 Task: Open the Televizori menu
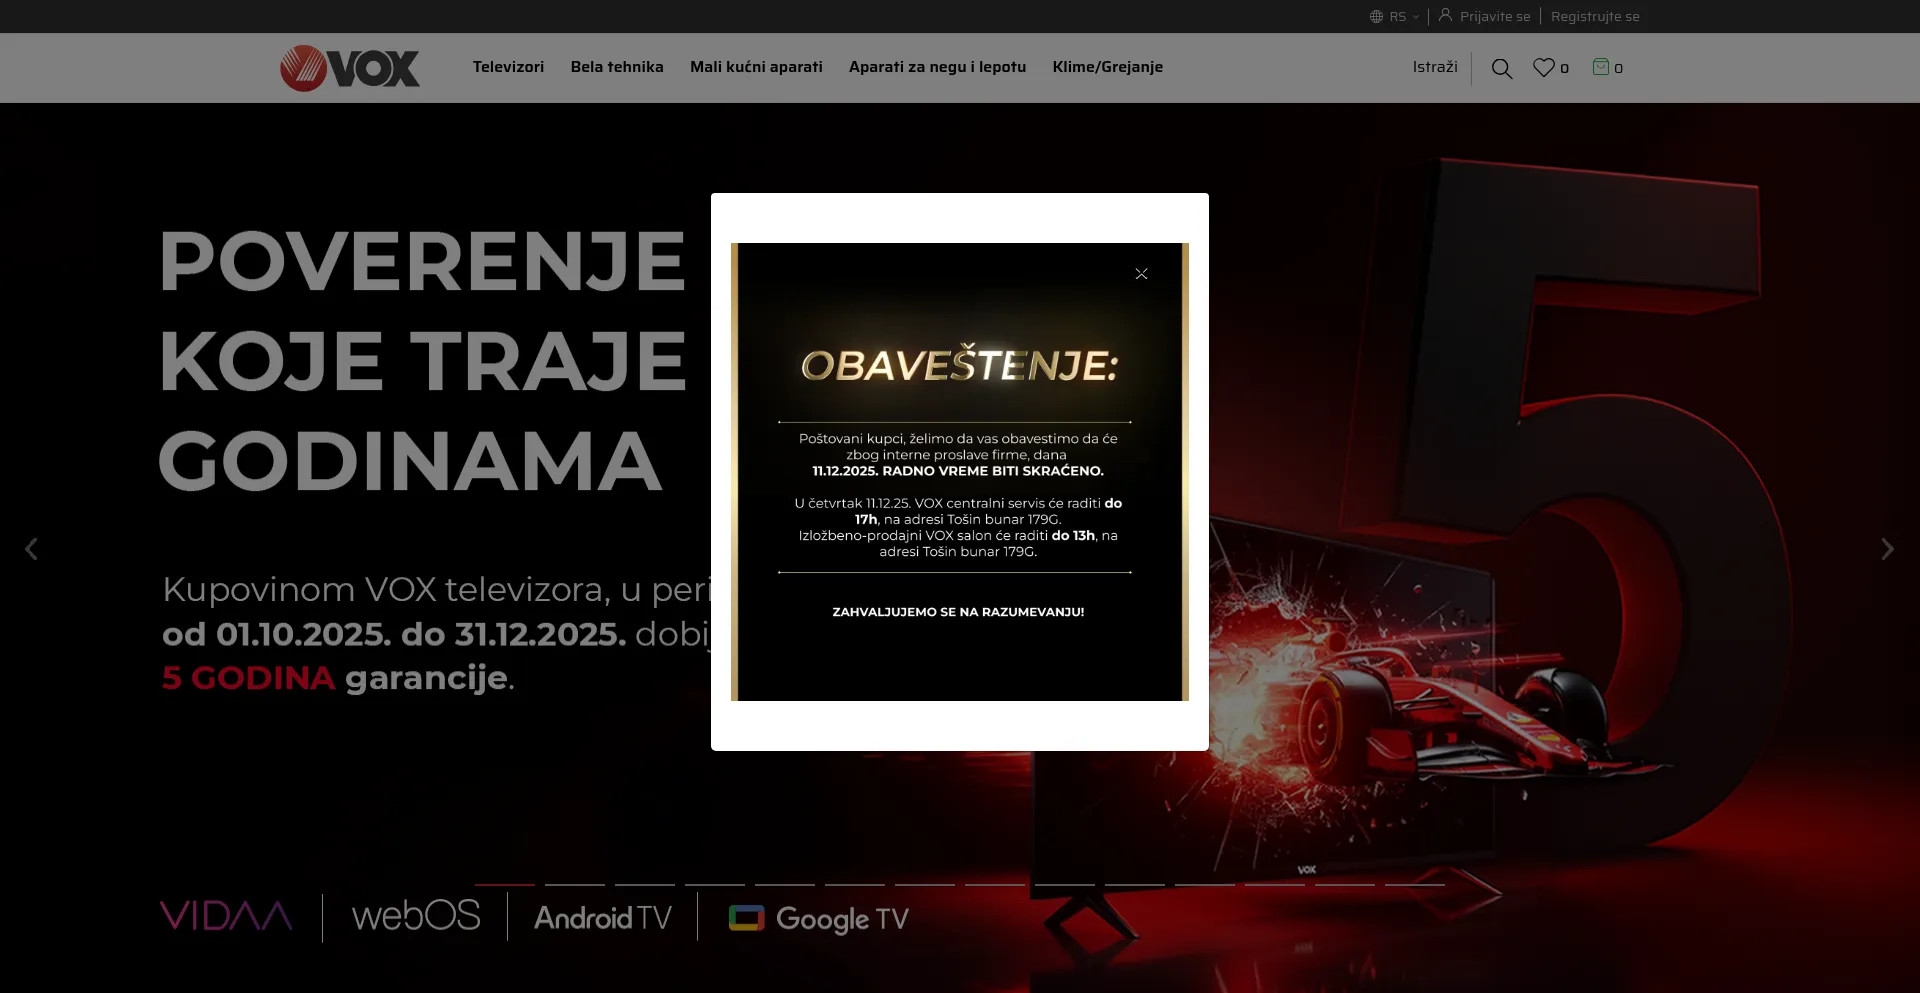pos(508,67)
